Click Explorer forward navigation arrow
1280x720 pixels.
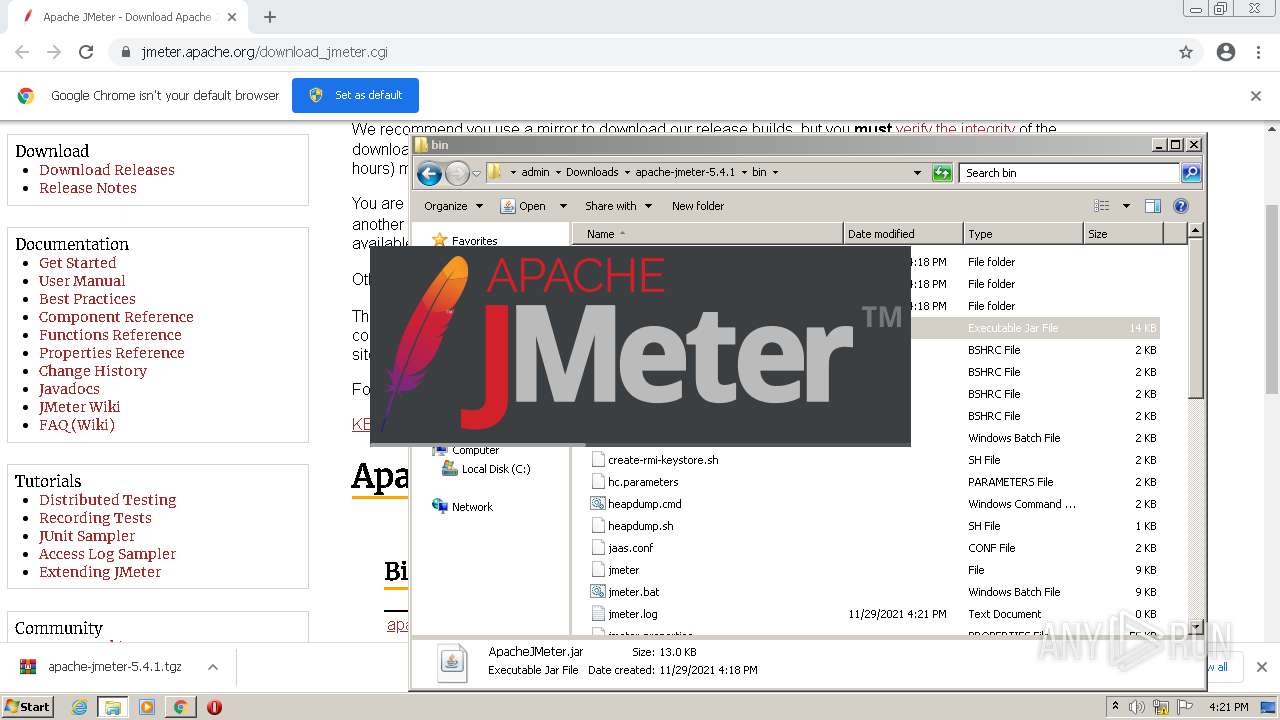457,173
